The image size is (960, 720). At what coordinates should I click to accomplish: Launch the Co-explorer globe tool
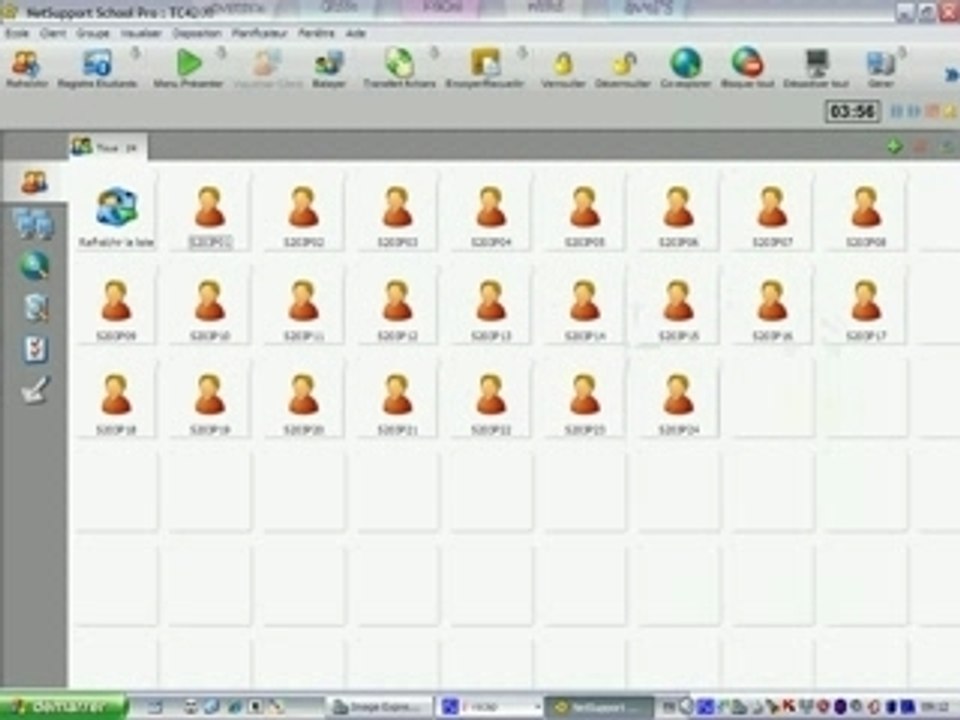pos(686,69)
